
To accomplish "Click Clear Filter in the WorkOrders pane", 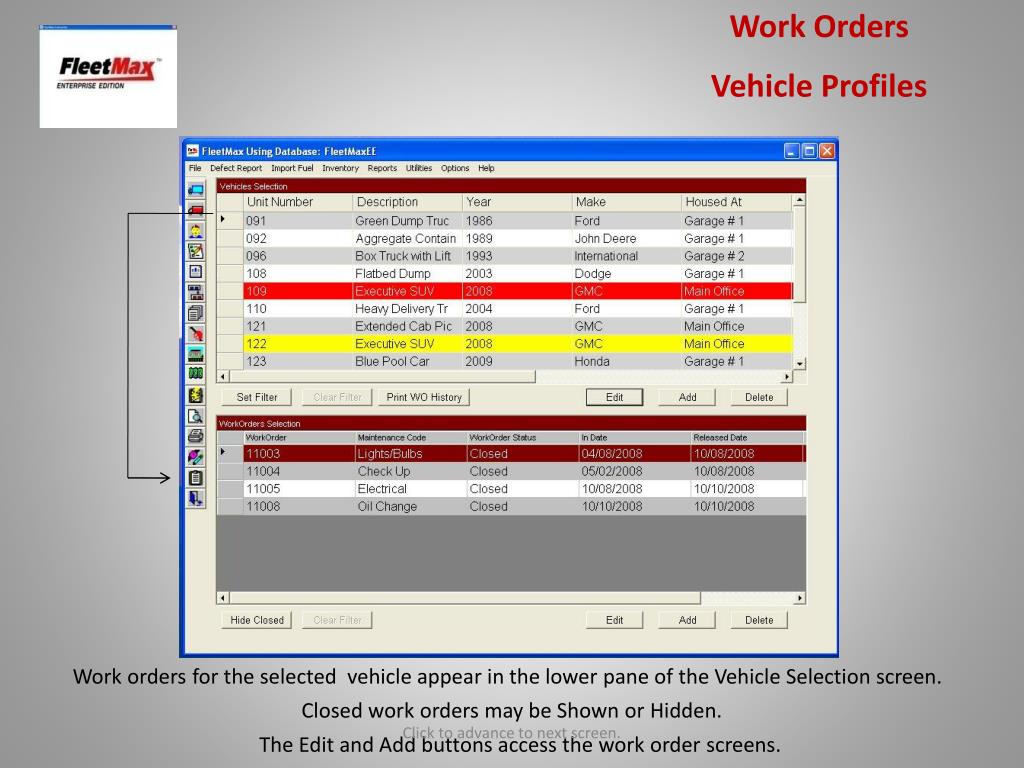I will 337,620.
